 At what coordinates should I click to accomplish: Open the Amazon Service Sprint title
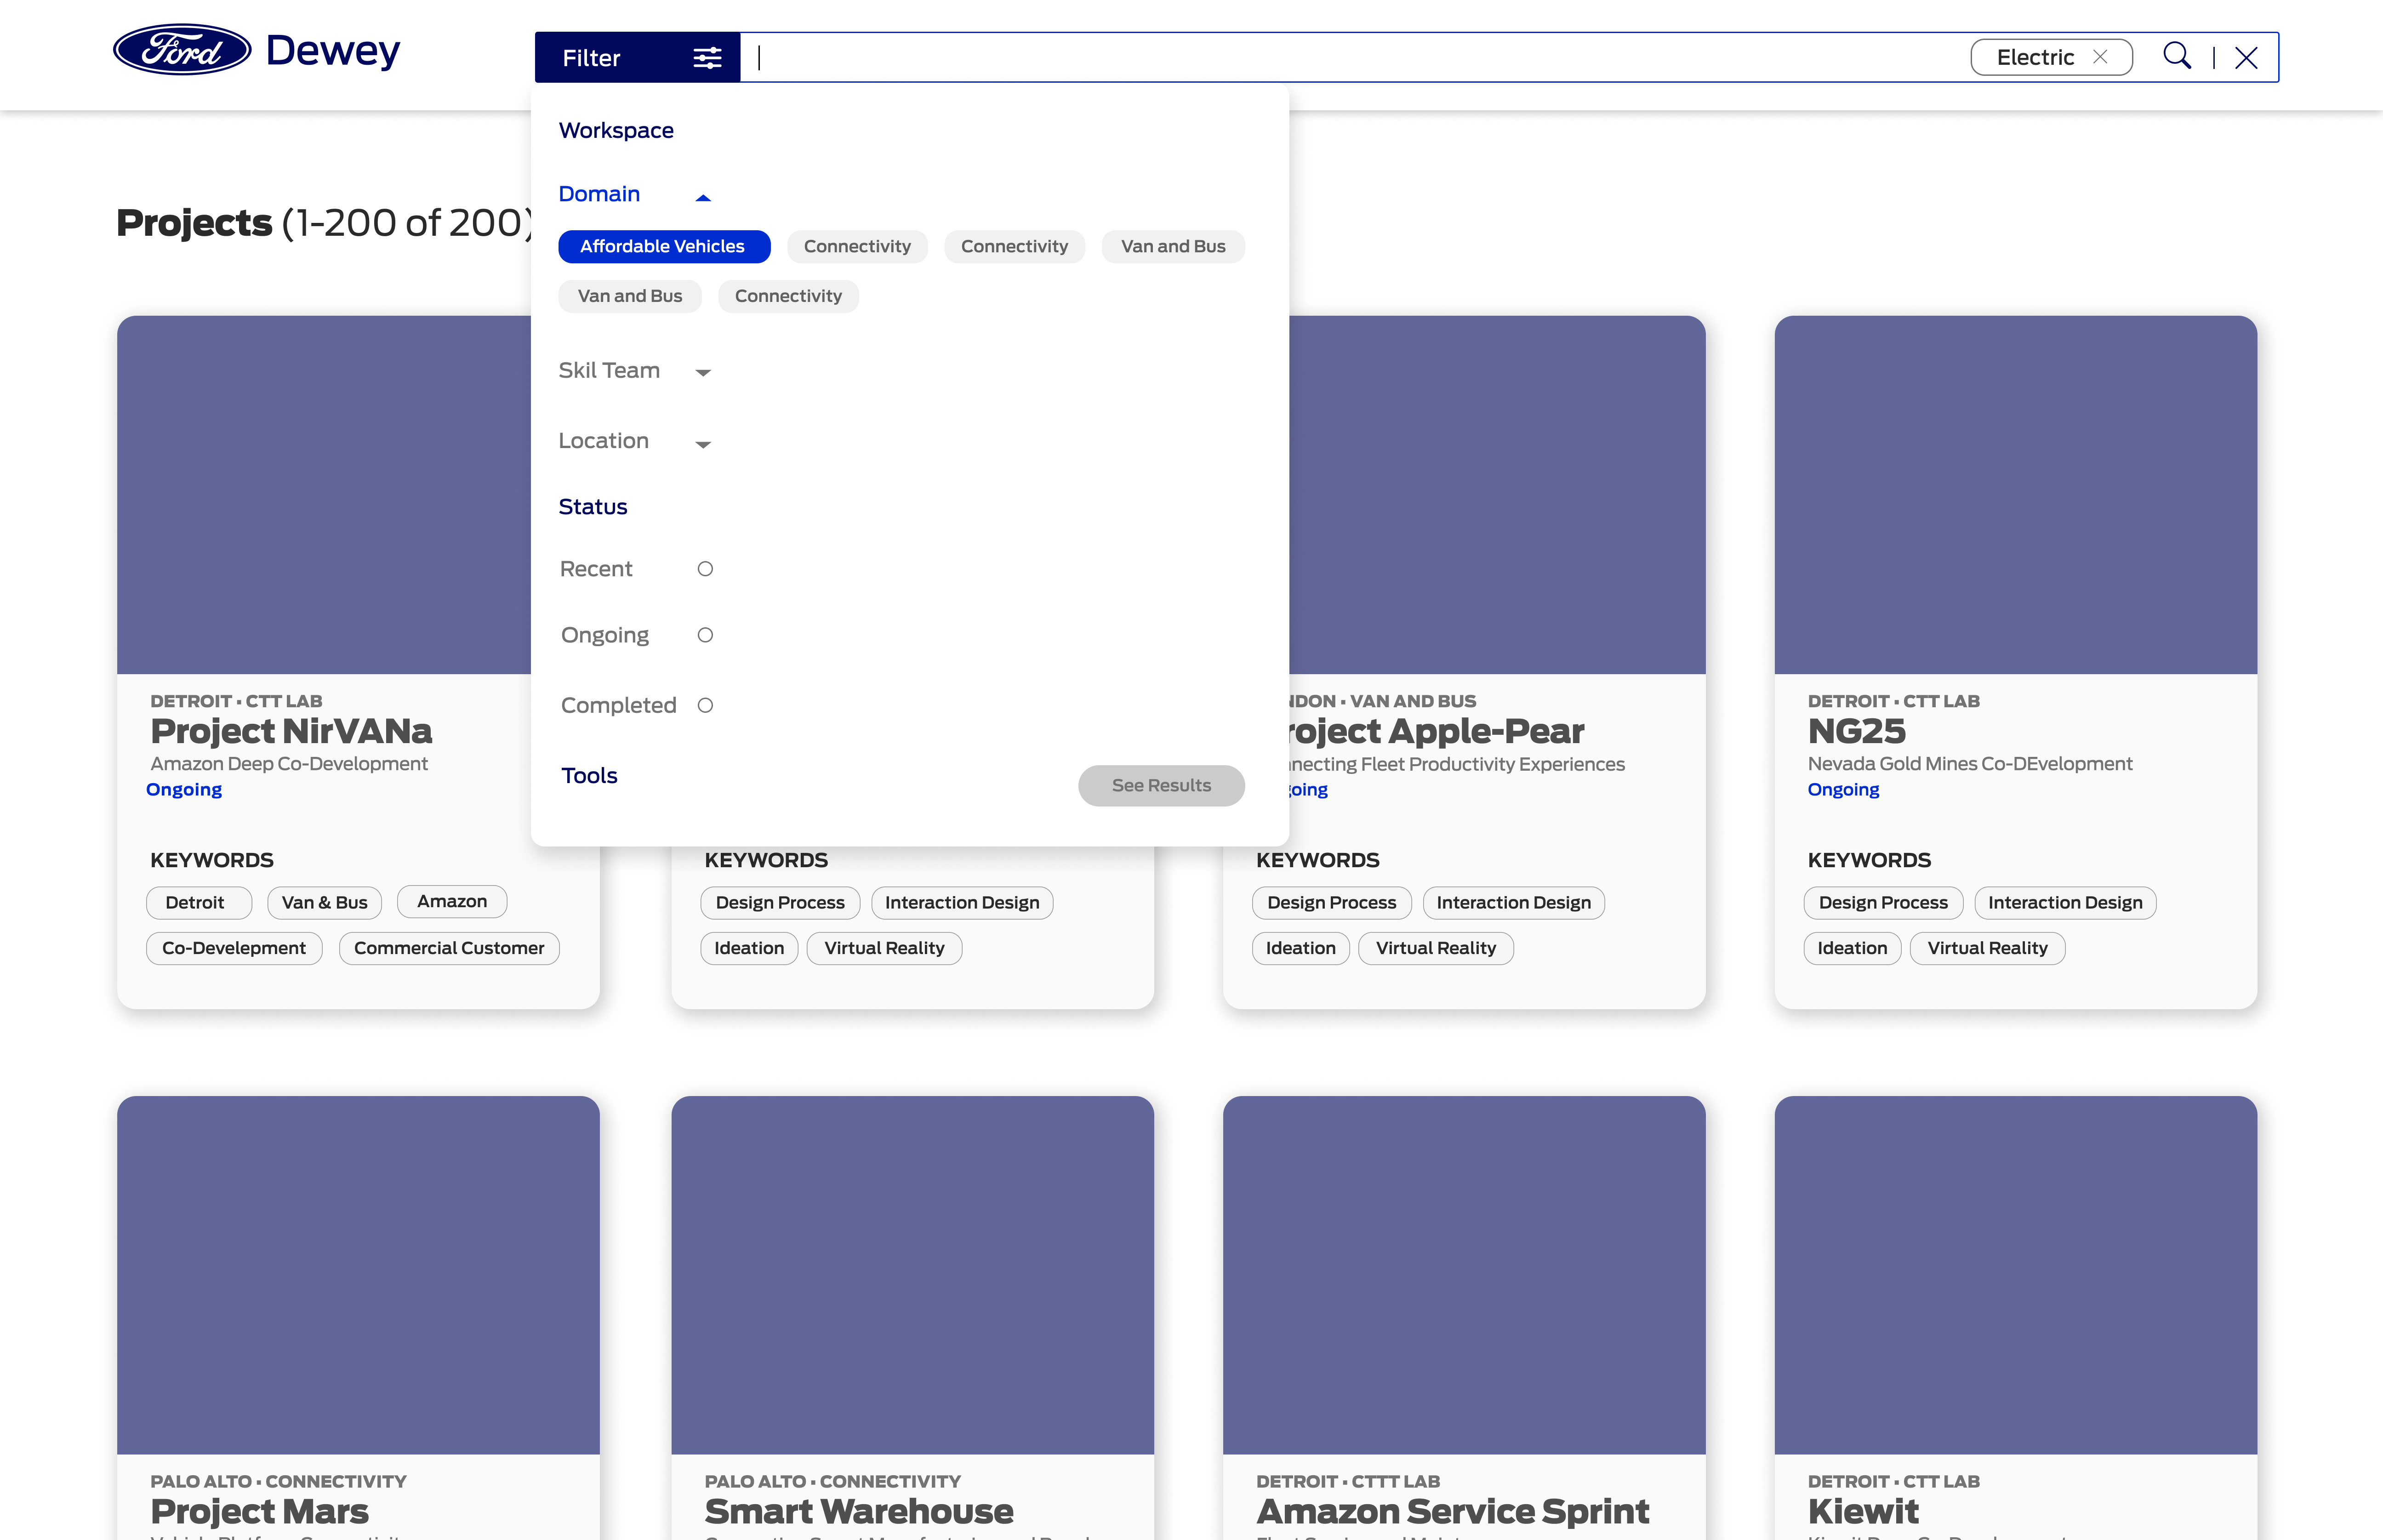point(1452,1511)
